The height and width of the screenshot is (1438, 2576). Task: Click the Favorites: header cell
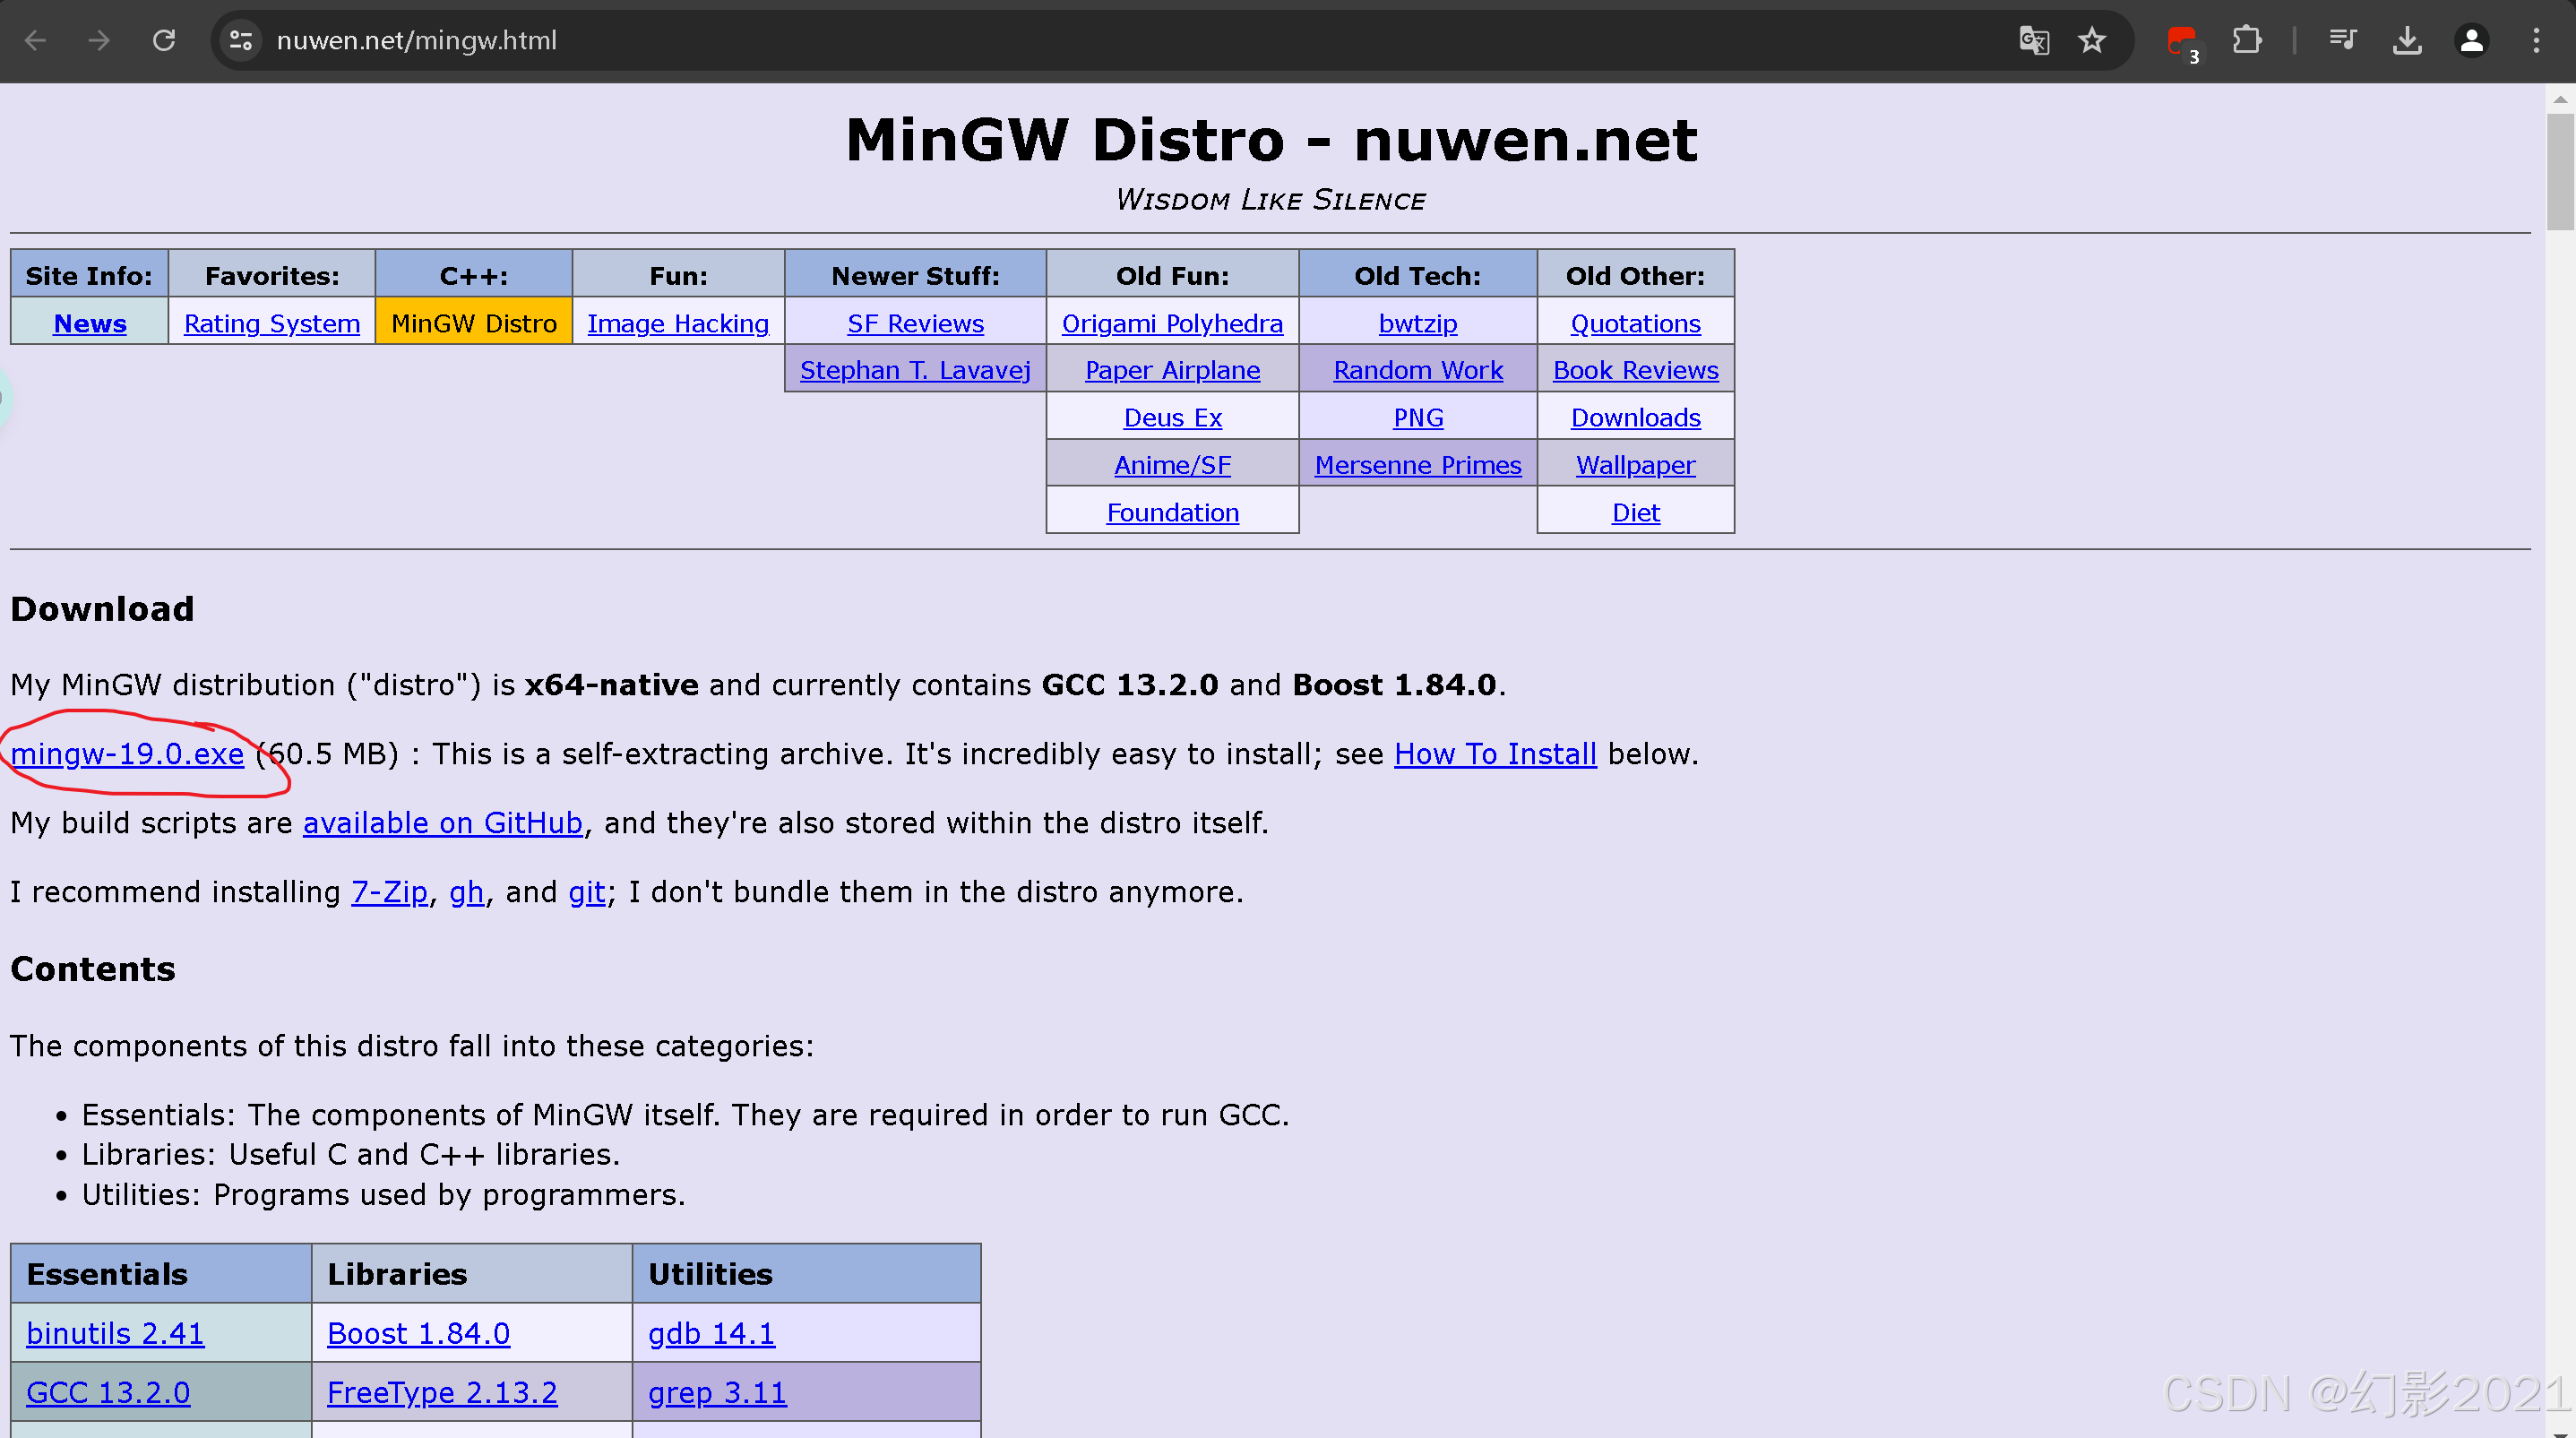(272, 275)
